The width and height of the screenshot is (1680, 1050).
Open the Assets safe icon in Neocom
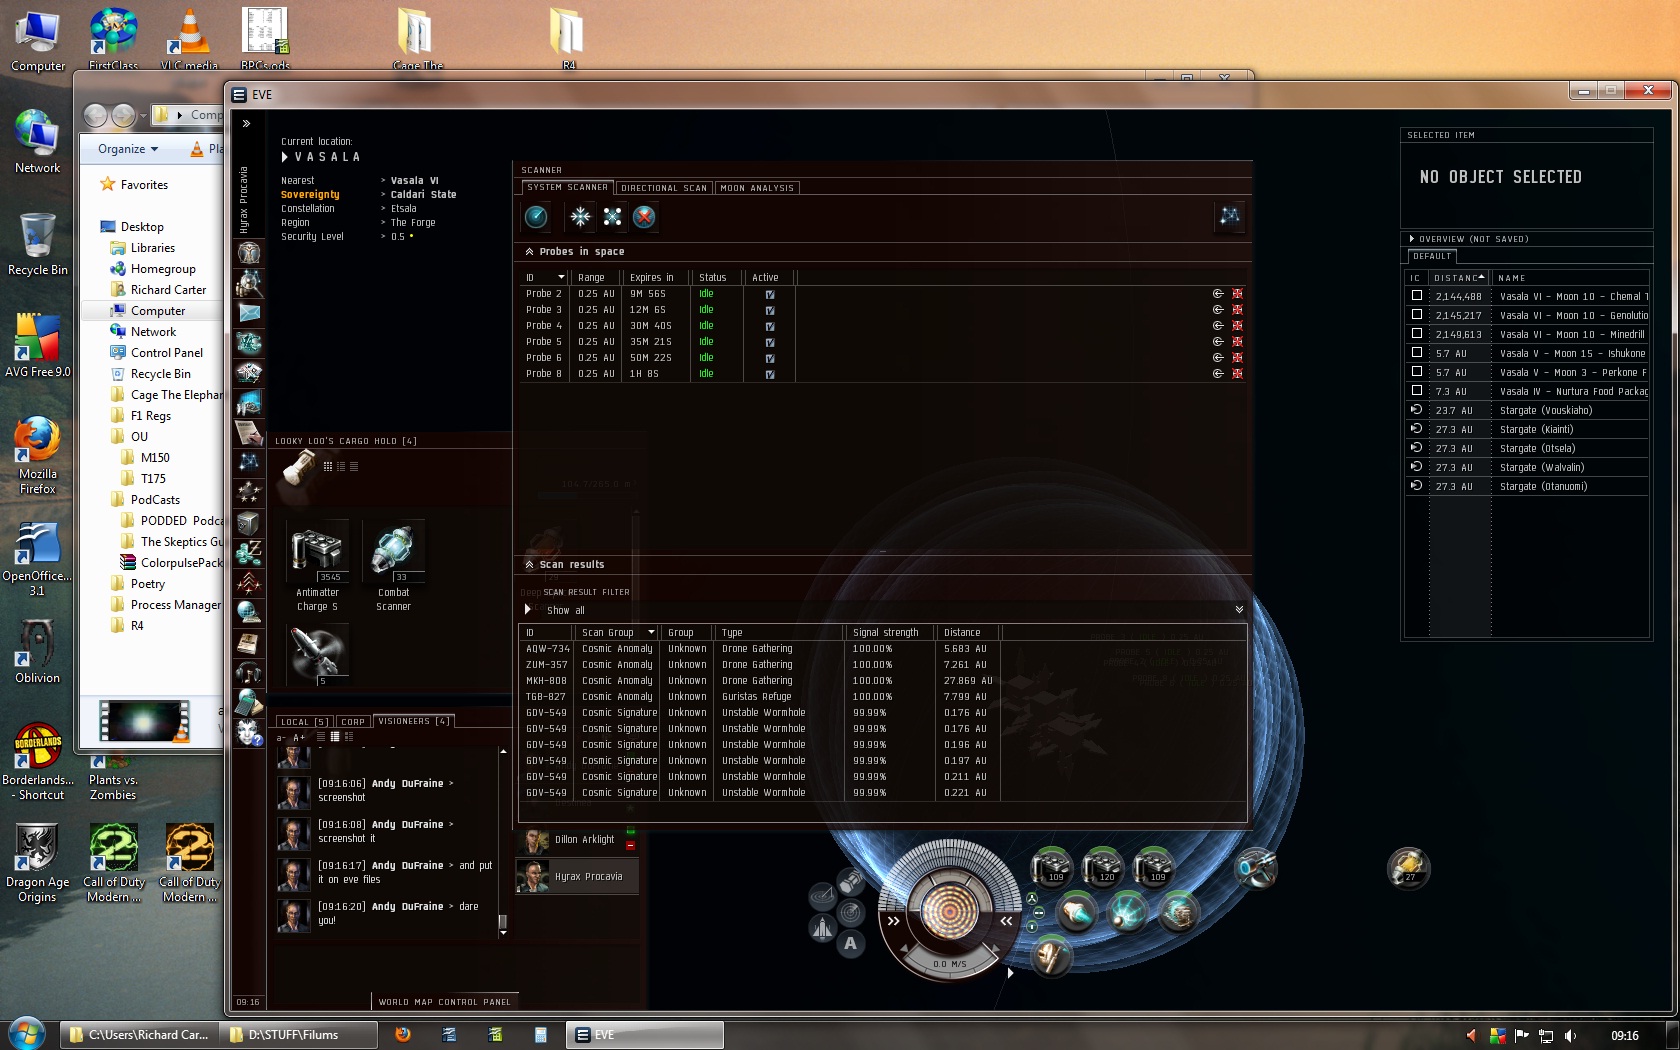(x=249, y=523)
